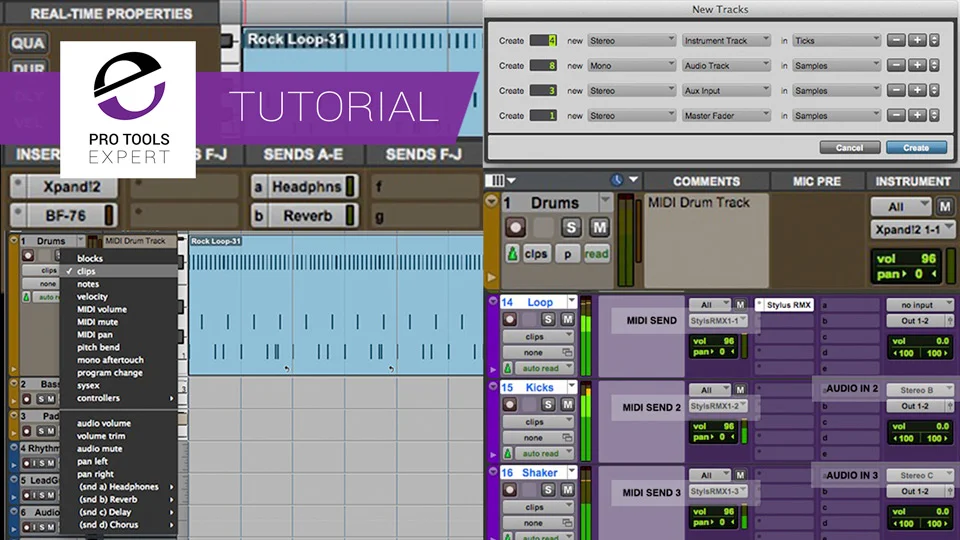Remove the Instrument Track row with minus button
The image size is (960, 540).
pyautogui.click(x=896, y=40)
